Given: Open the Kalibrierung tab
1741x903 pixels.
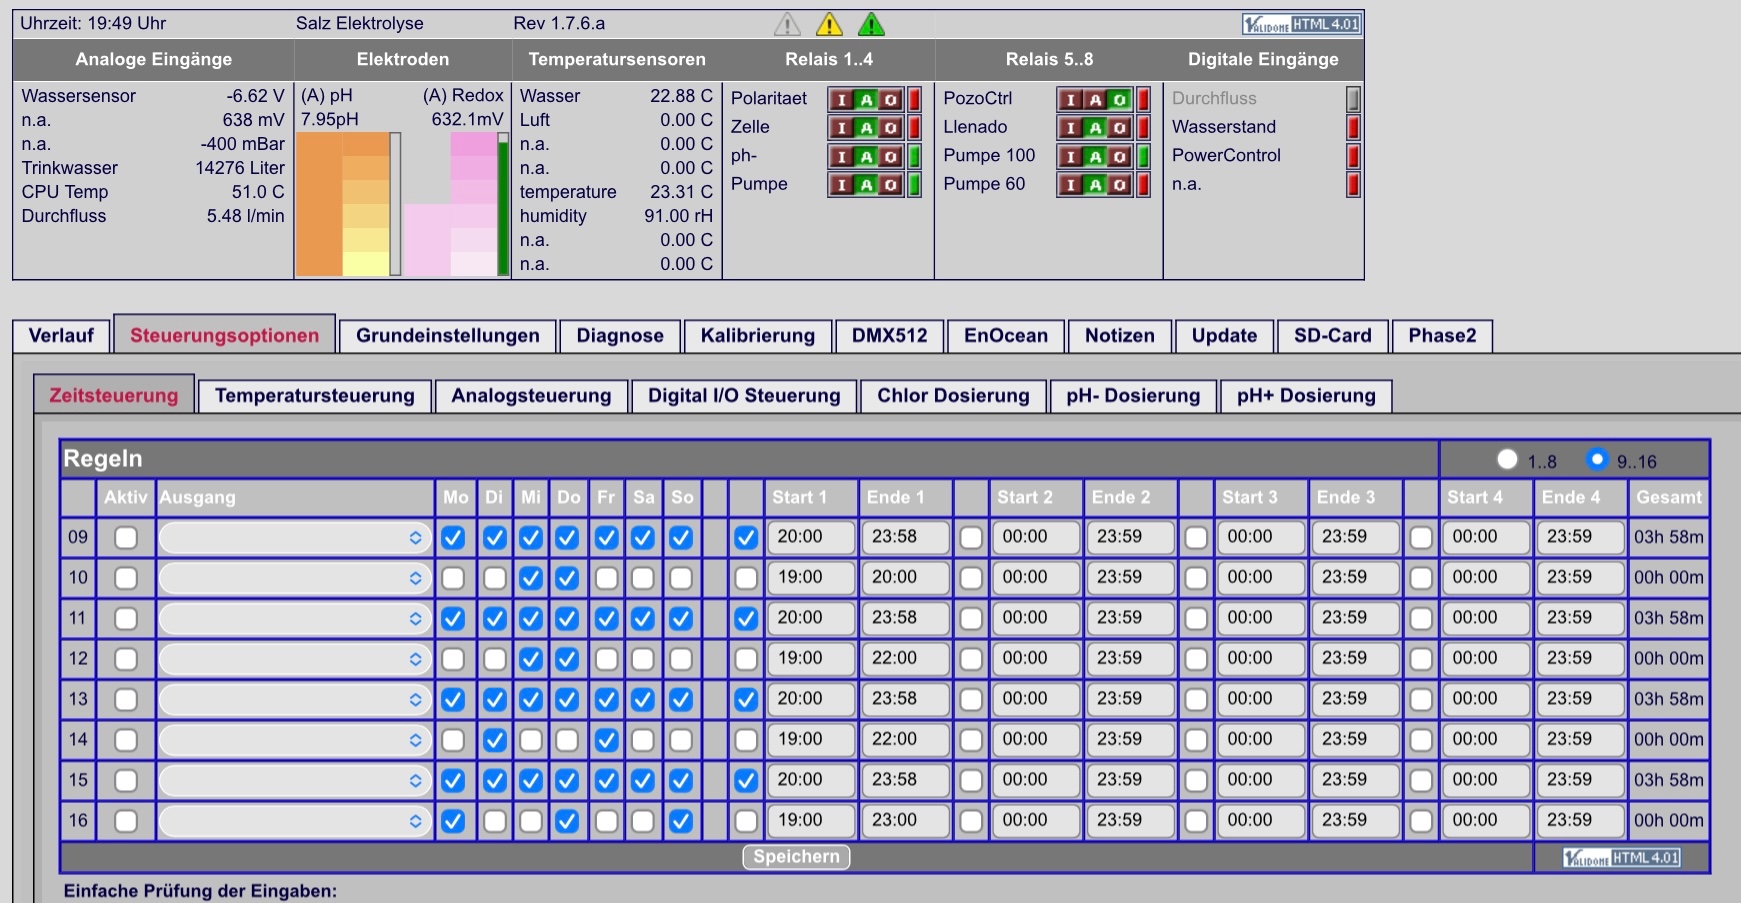Looking at the screenshot, I should [758, 336].
